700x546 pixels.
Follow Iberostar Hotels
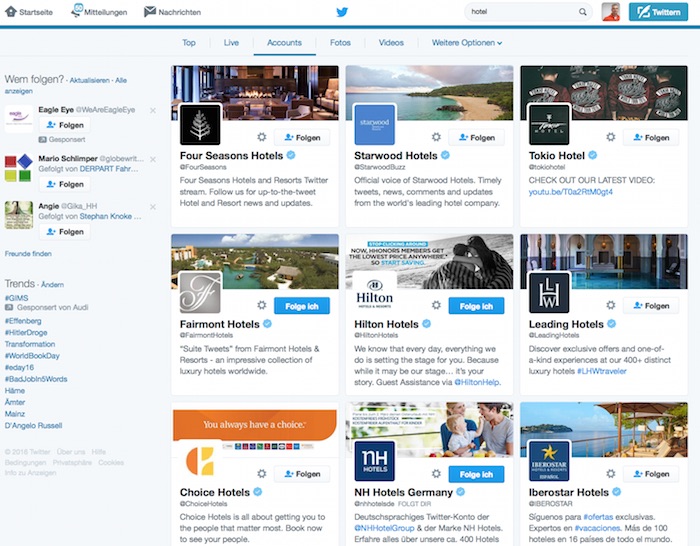(651, 474)
